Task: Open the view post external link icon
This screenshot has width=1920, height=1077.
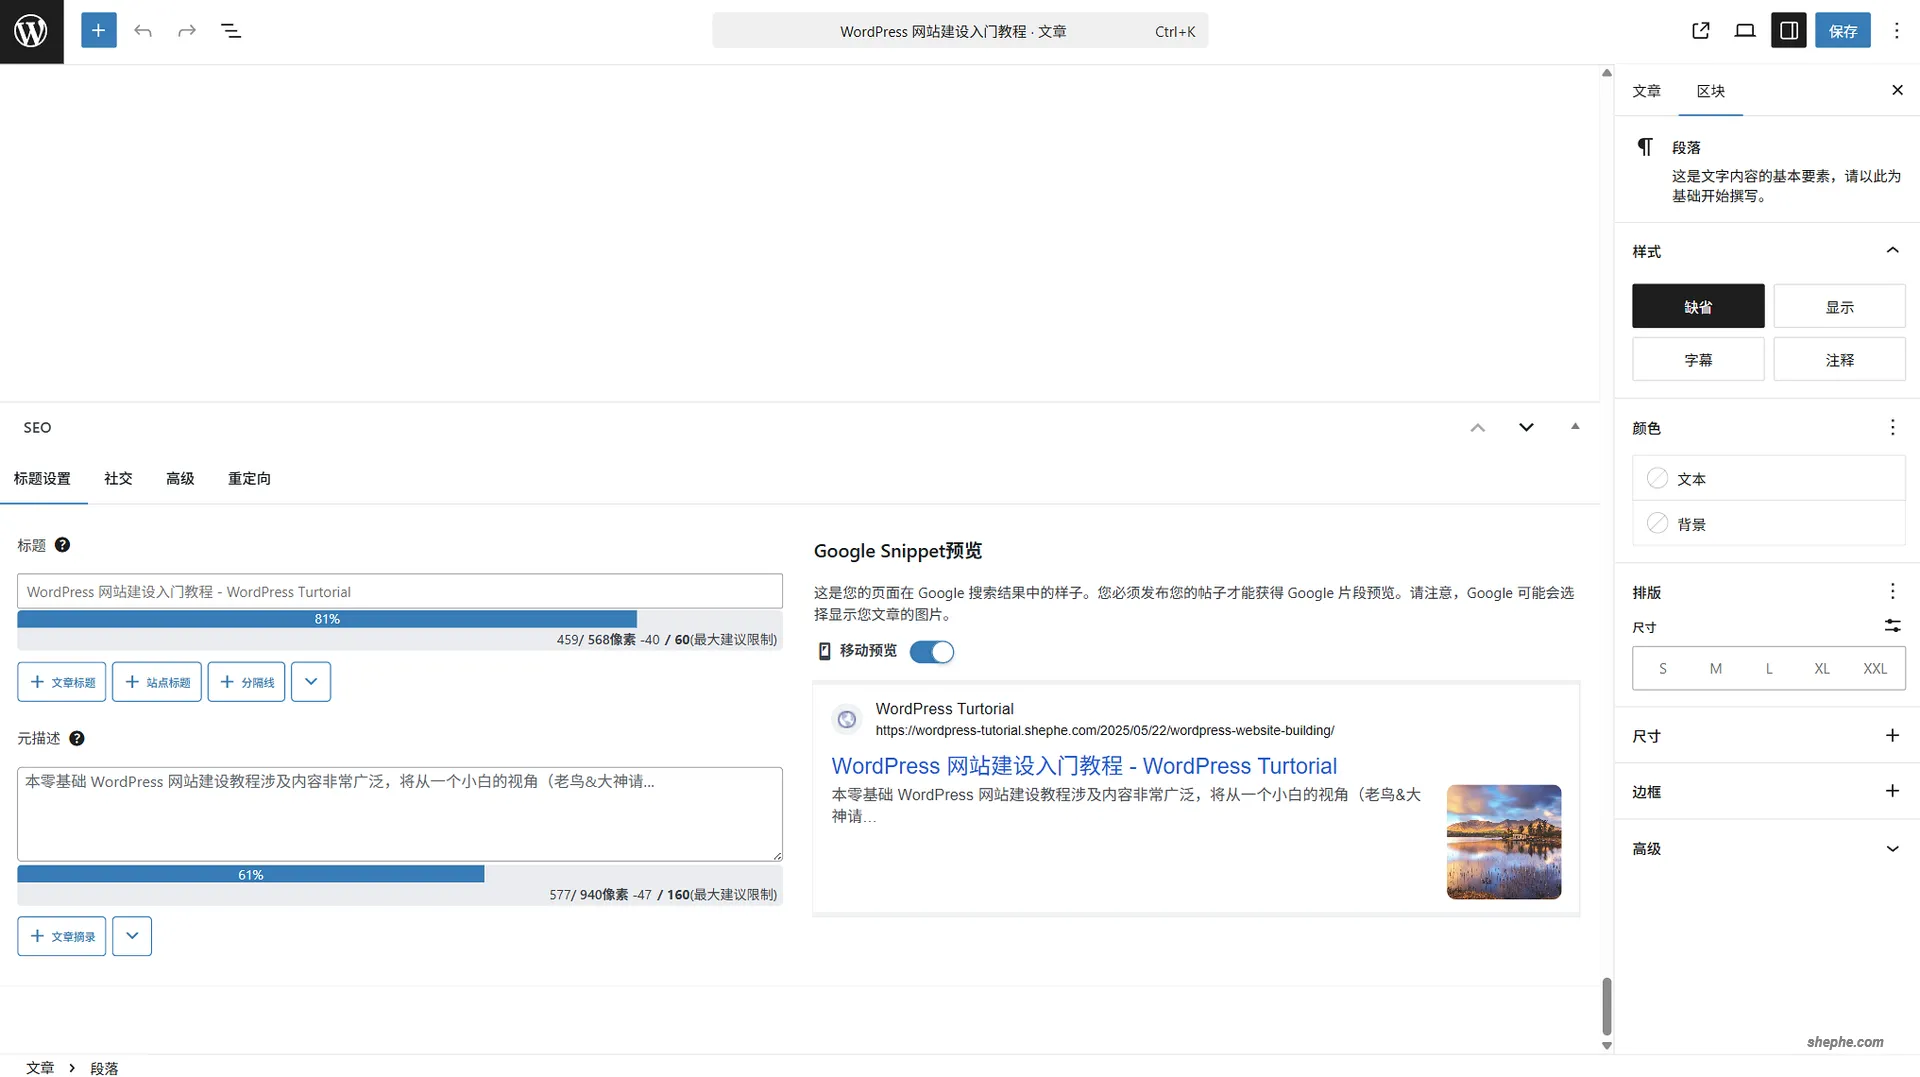Action: (x=1700, y=31)
